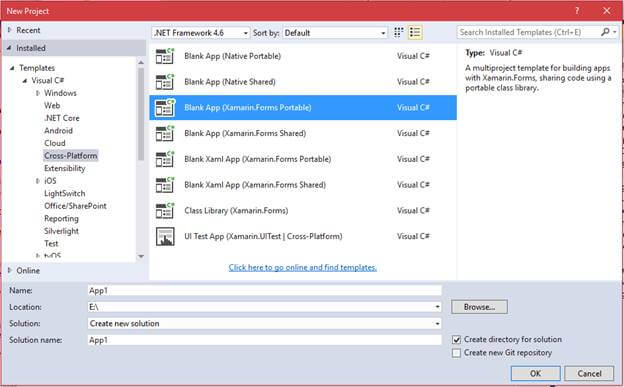Click the project Name input field

click(x=264, y=291)
